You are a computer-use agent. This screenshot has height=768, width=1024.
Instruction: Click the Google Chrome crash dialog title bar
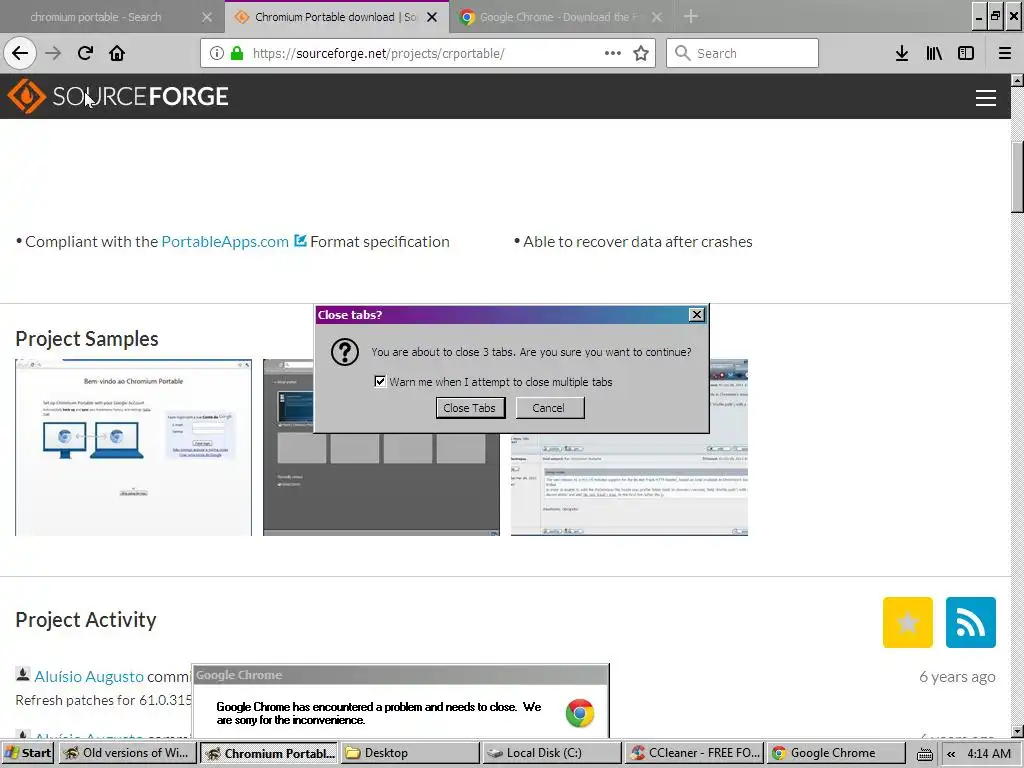pyautogui.click(x=400, y=675)
